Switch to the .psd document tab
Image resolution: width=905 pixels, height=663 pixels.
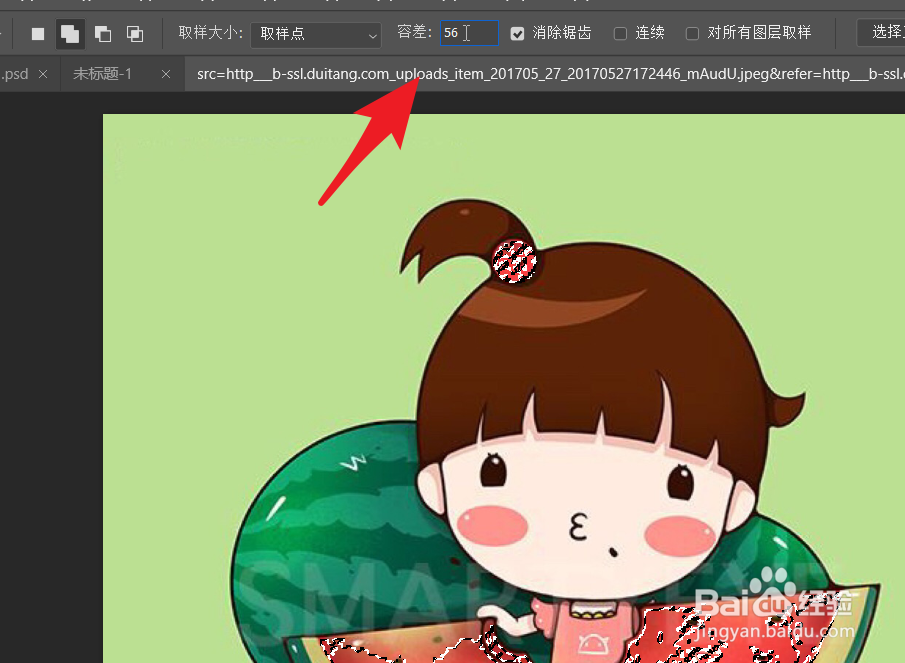[x=16, y=74]
